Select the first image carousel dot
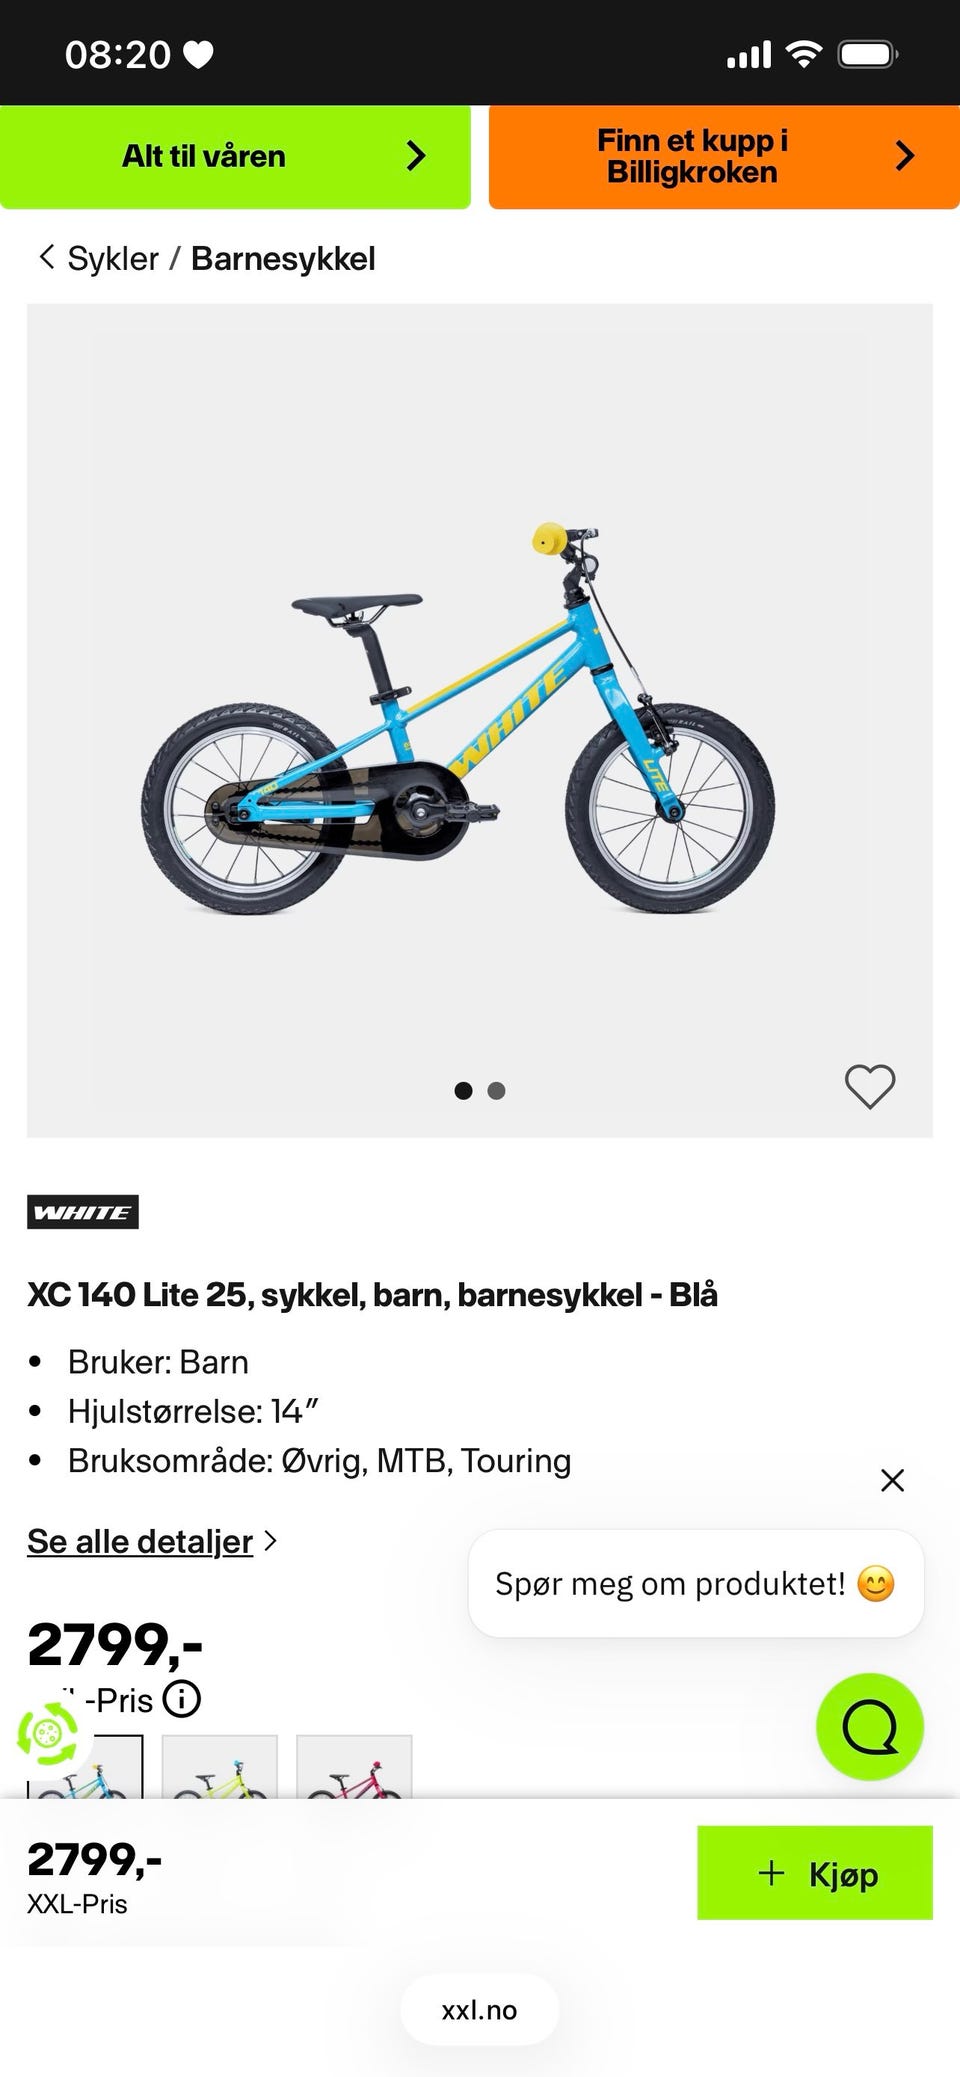Screen dimensions: 960x2077 pos(463,1091)
